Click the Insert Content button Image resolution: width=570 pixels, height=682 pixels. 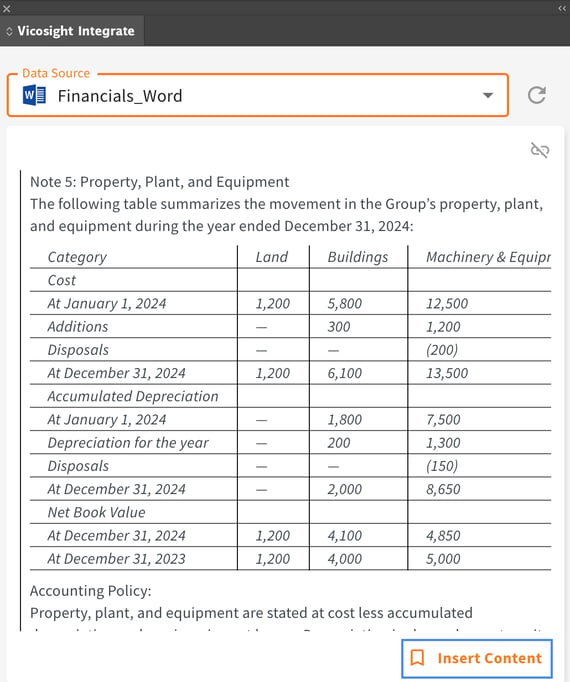[477, 658]
